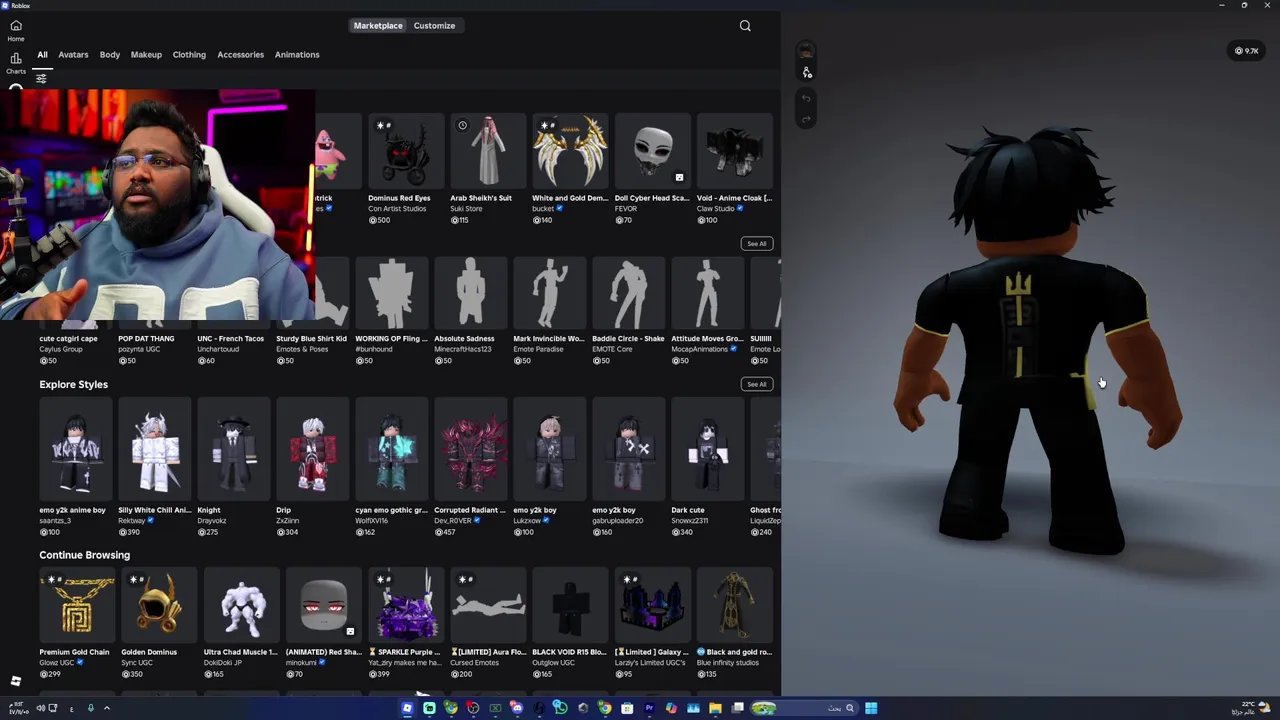Select the Avatars category tab
The width and height of the screenshot is (1280, 720).
73,55
